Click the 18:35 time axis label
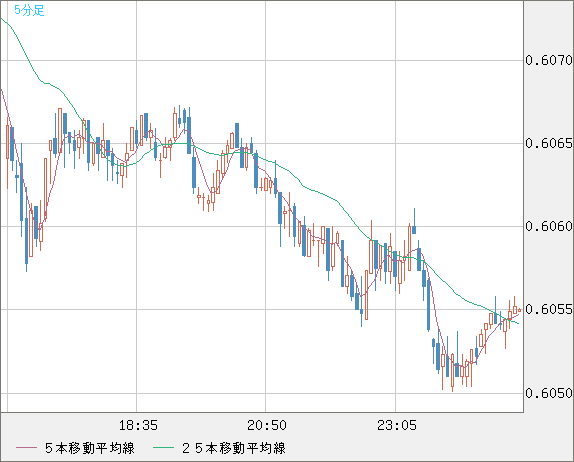The image size is (574, 462). (x=138, y=425)
